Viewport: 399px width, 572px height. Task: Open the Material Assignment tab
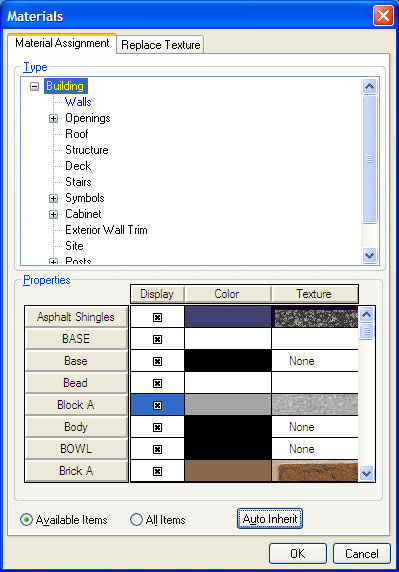coord(62,43)
